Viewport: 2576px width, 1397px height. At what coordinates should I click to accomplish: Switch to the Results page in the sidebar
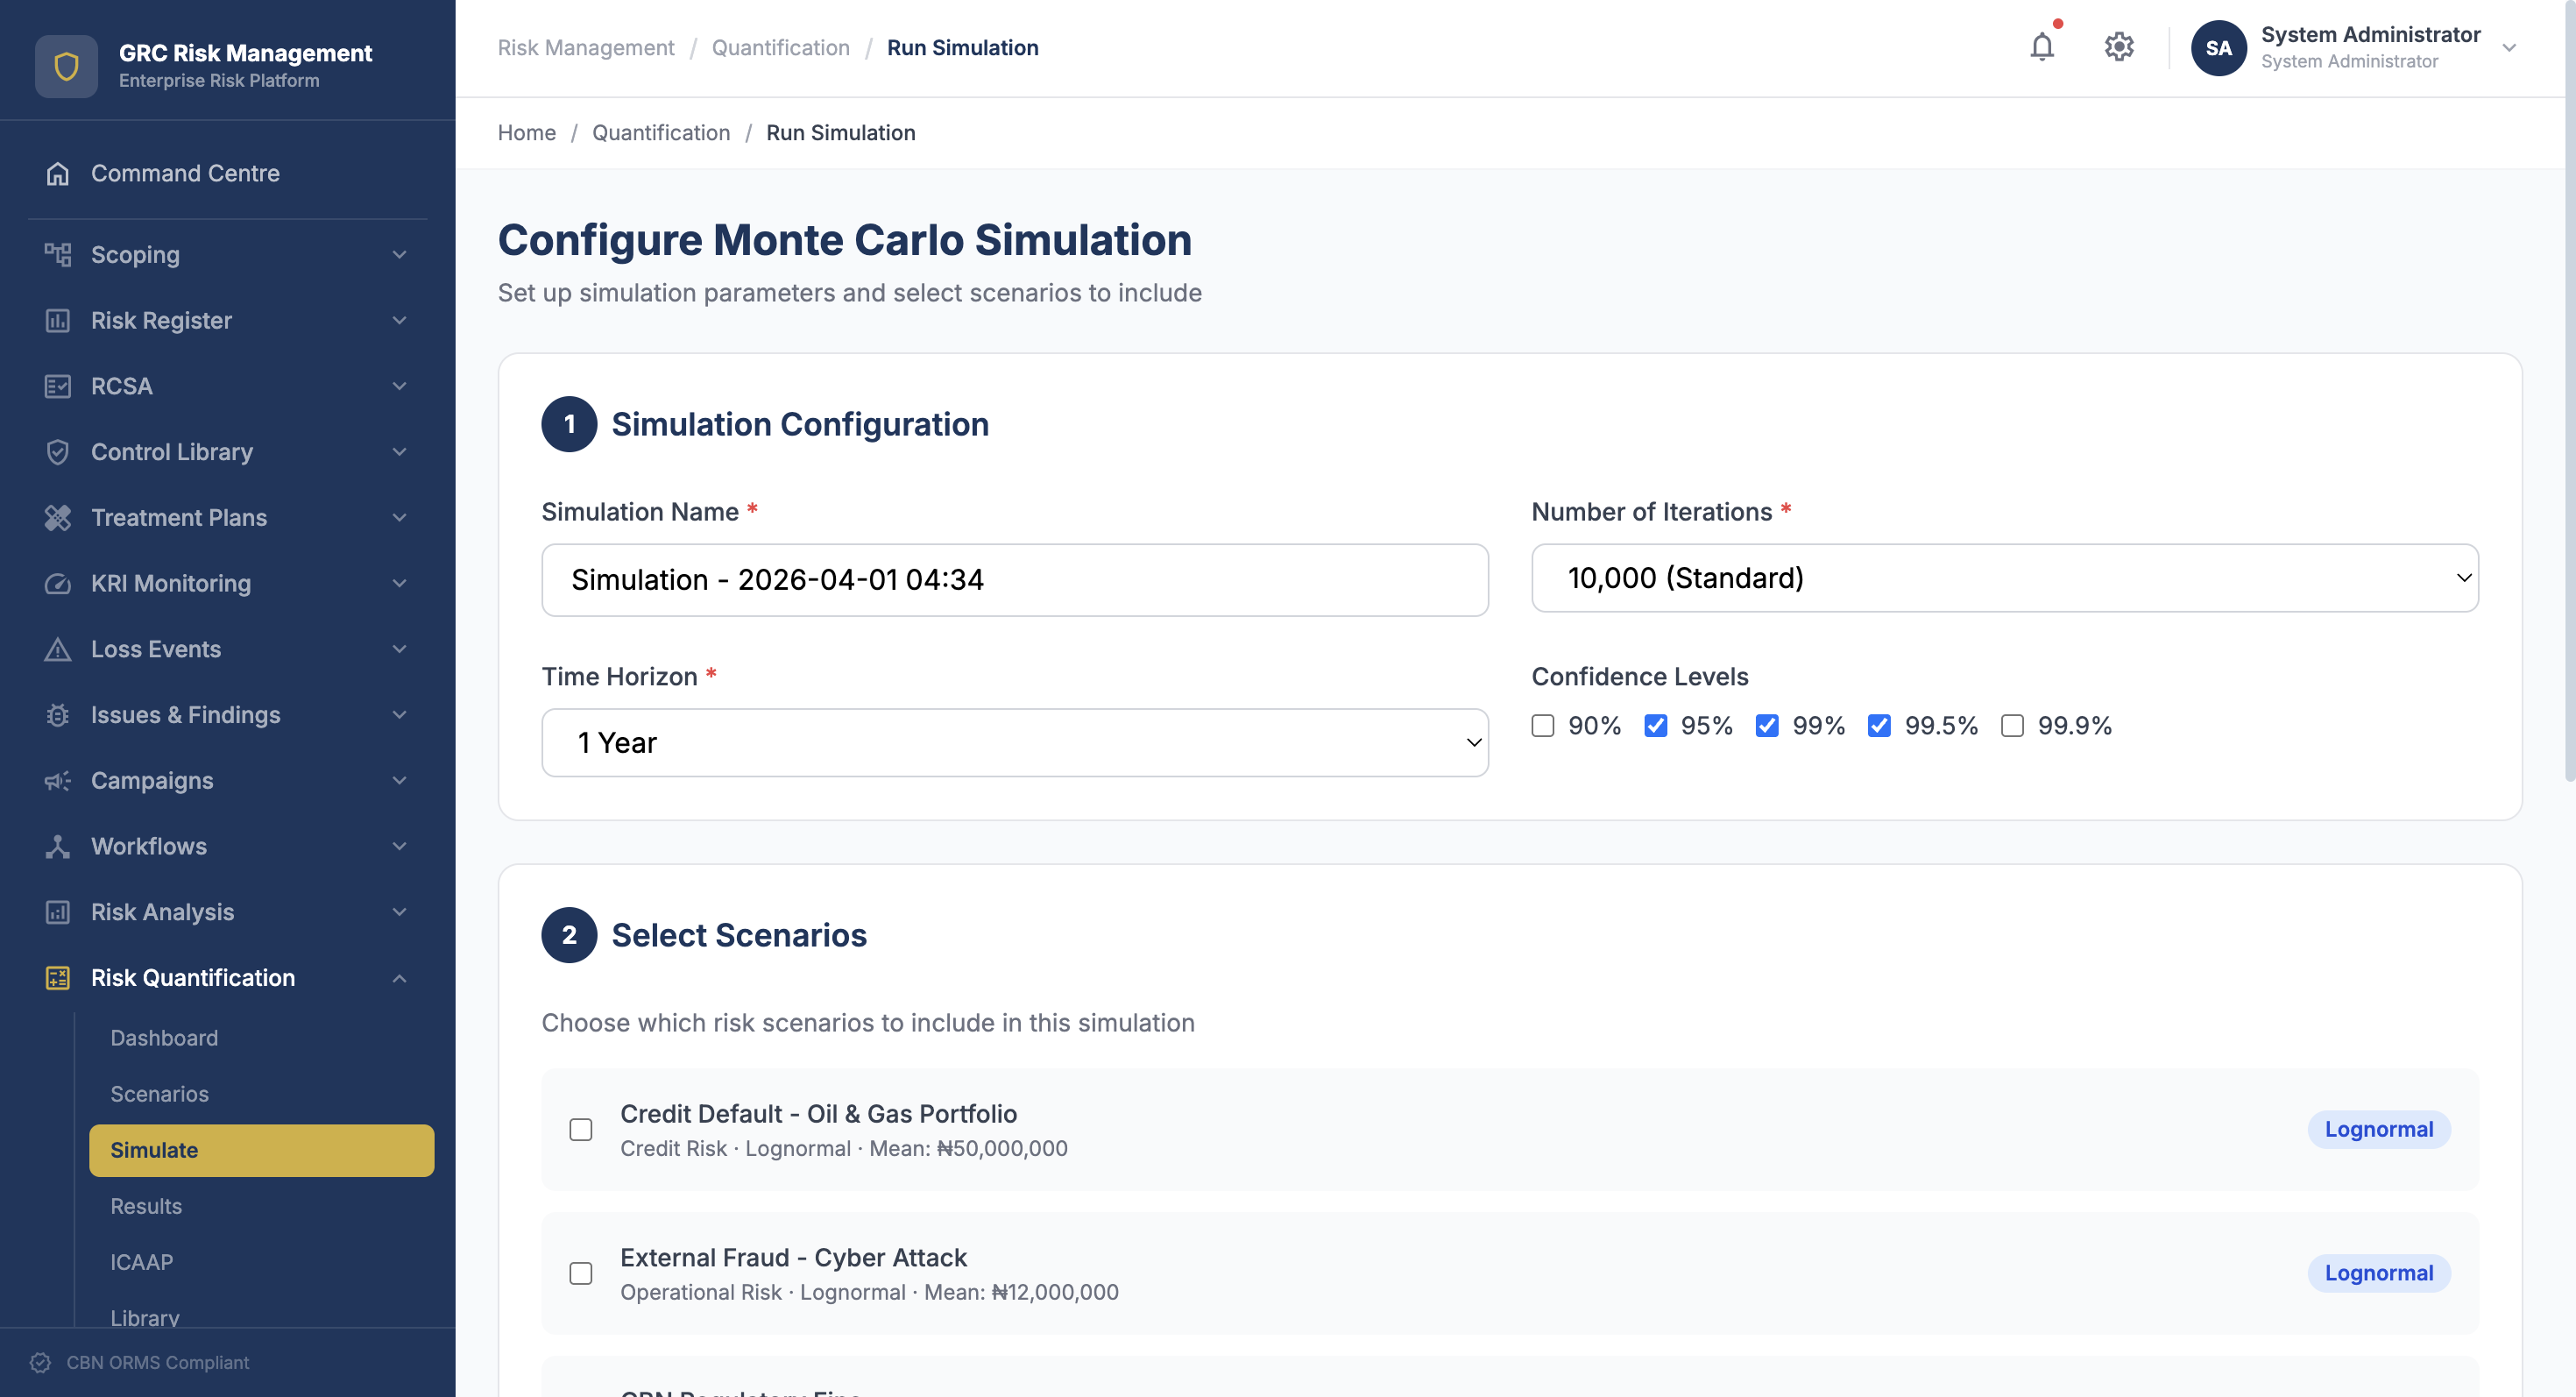(146, 1206)
